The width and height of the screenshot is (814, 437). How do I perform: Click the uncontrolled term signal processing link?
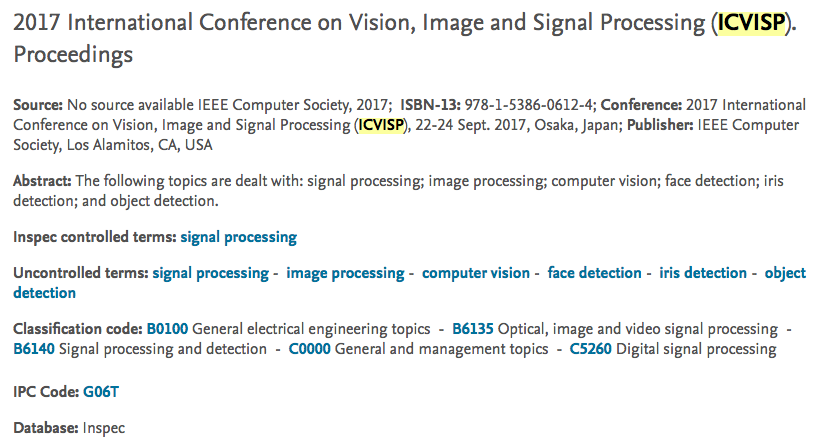click(210, 273)
